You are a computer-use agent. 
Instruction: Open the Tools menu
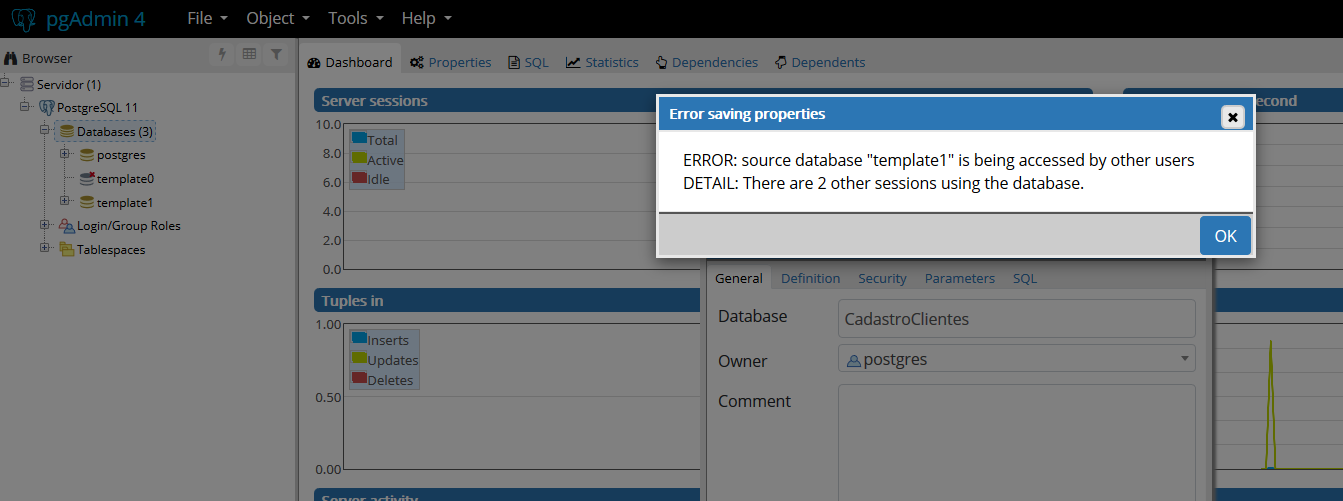[356, 18]
